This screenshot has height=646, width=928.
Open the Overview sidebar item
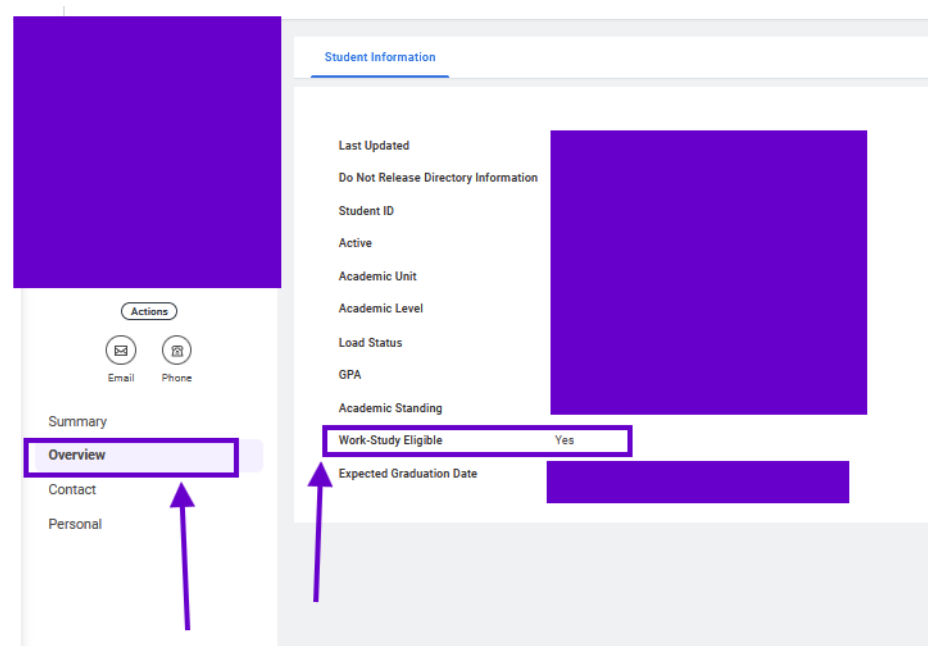click(x=77, y=455)
